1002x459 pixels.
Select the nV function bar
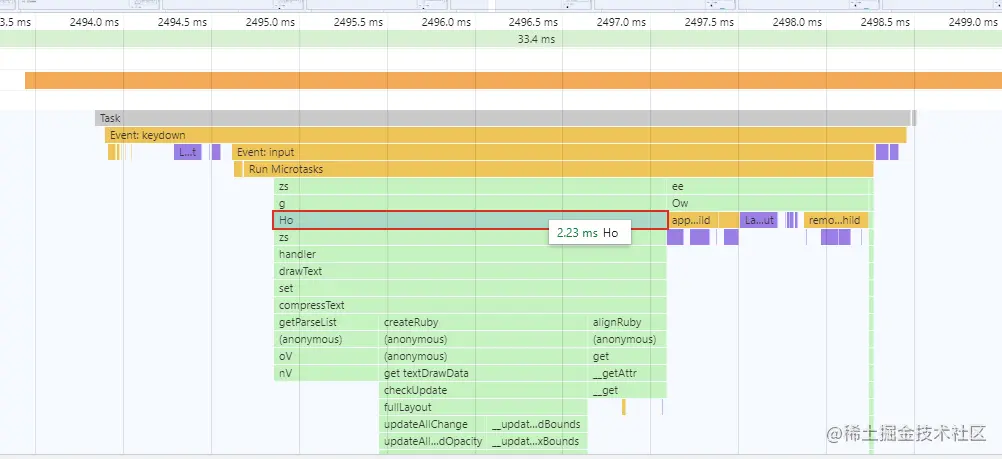326,373
